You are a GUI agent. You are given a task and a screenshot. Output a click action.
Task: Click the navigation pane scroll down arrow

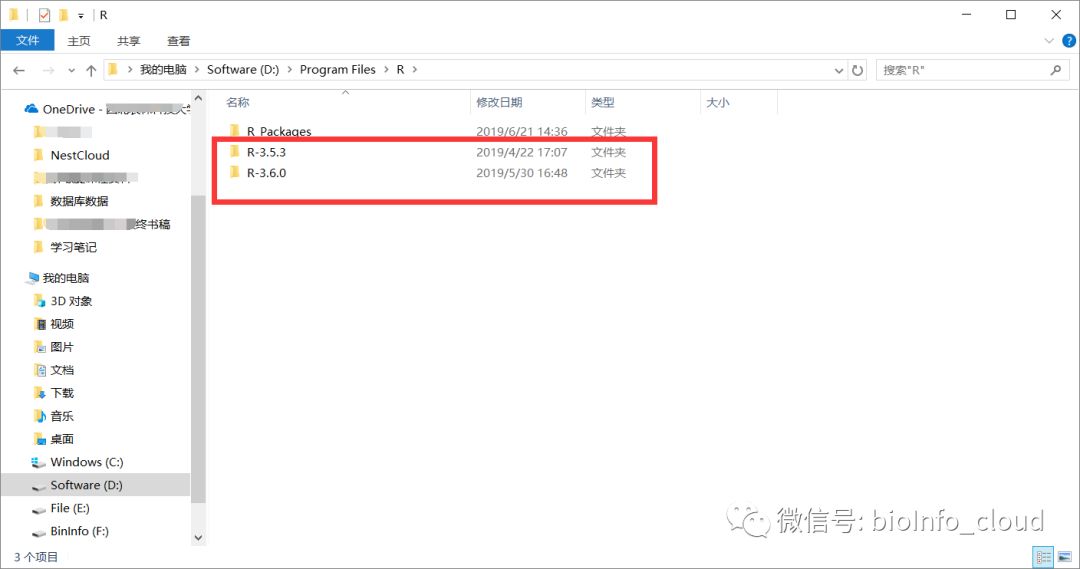198,538
